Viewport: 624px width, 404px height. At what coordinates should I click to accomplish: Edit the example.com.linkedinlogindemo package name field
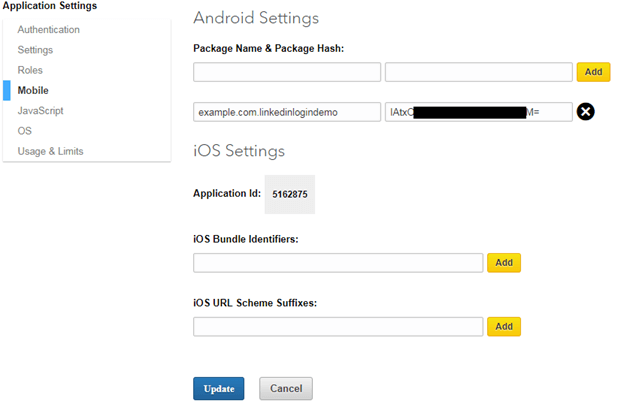tap(287, 112)
